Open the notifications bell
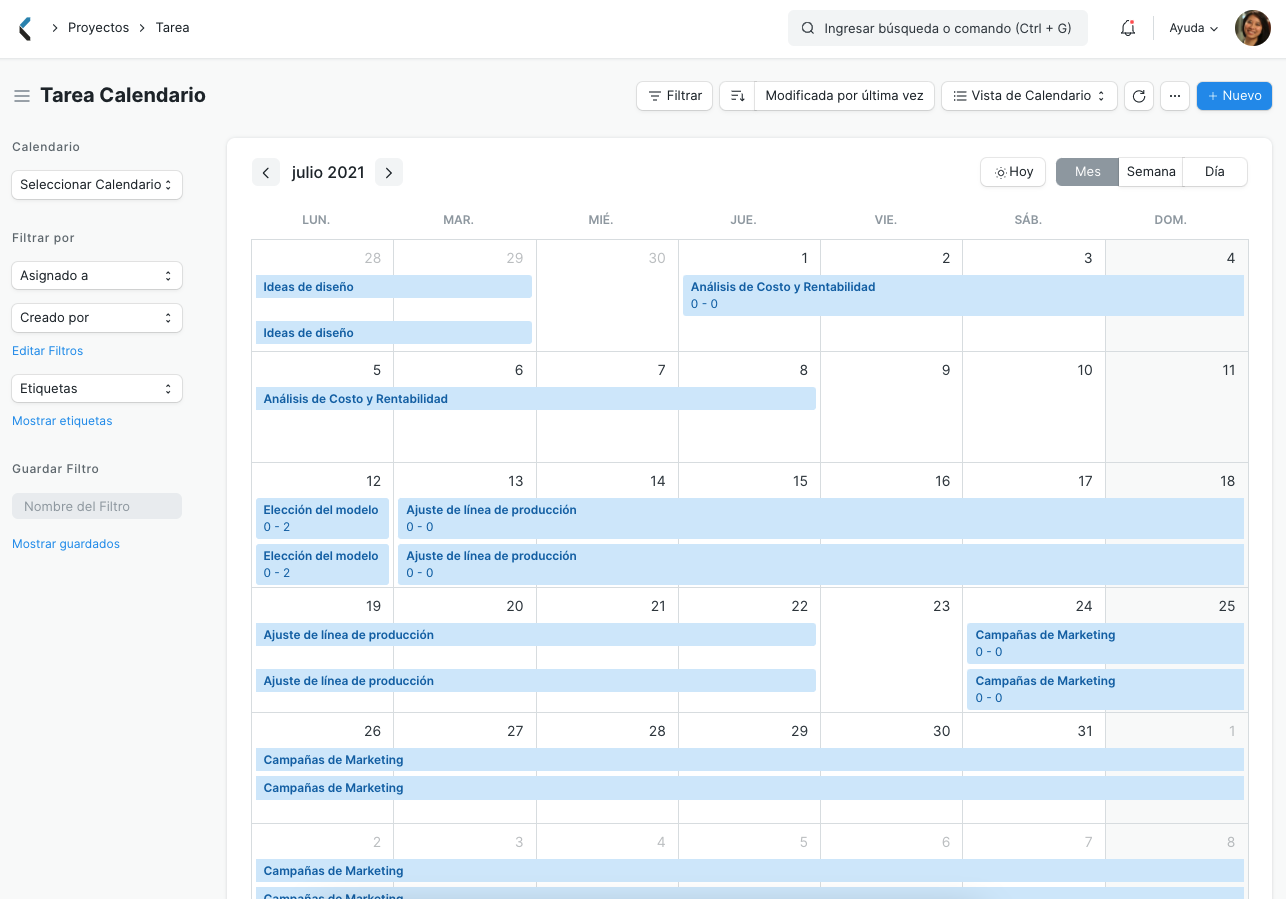 coord(1127,27)
